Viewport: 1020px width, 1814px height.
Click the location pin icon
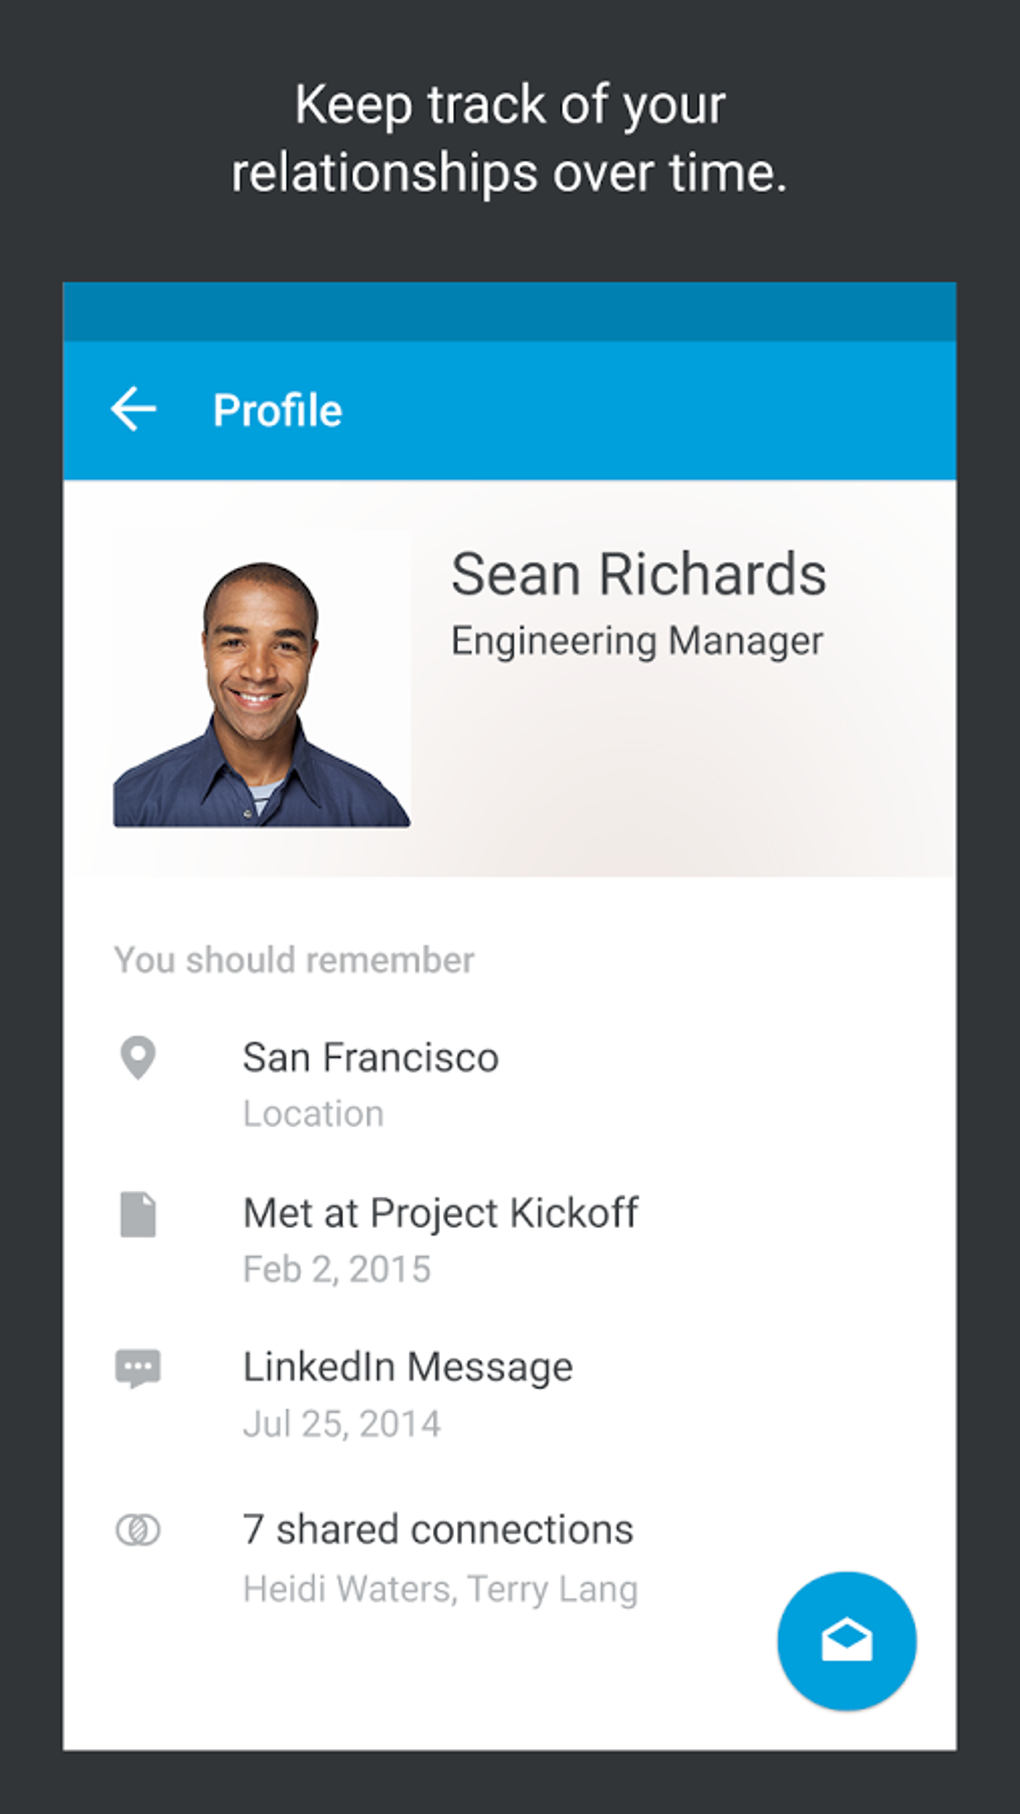[x=138, y=1058]
